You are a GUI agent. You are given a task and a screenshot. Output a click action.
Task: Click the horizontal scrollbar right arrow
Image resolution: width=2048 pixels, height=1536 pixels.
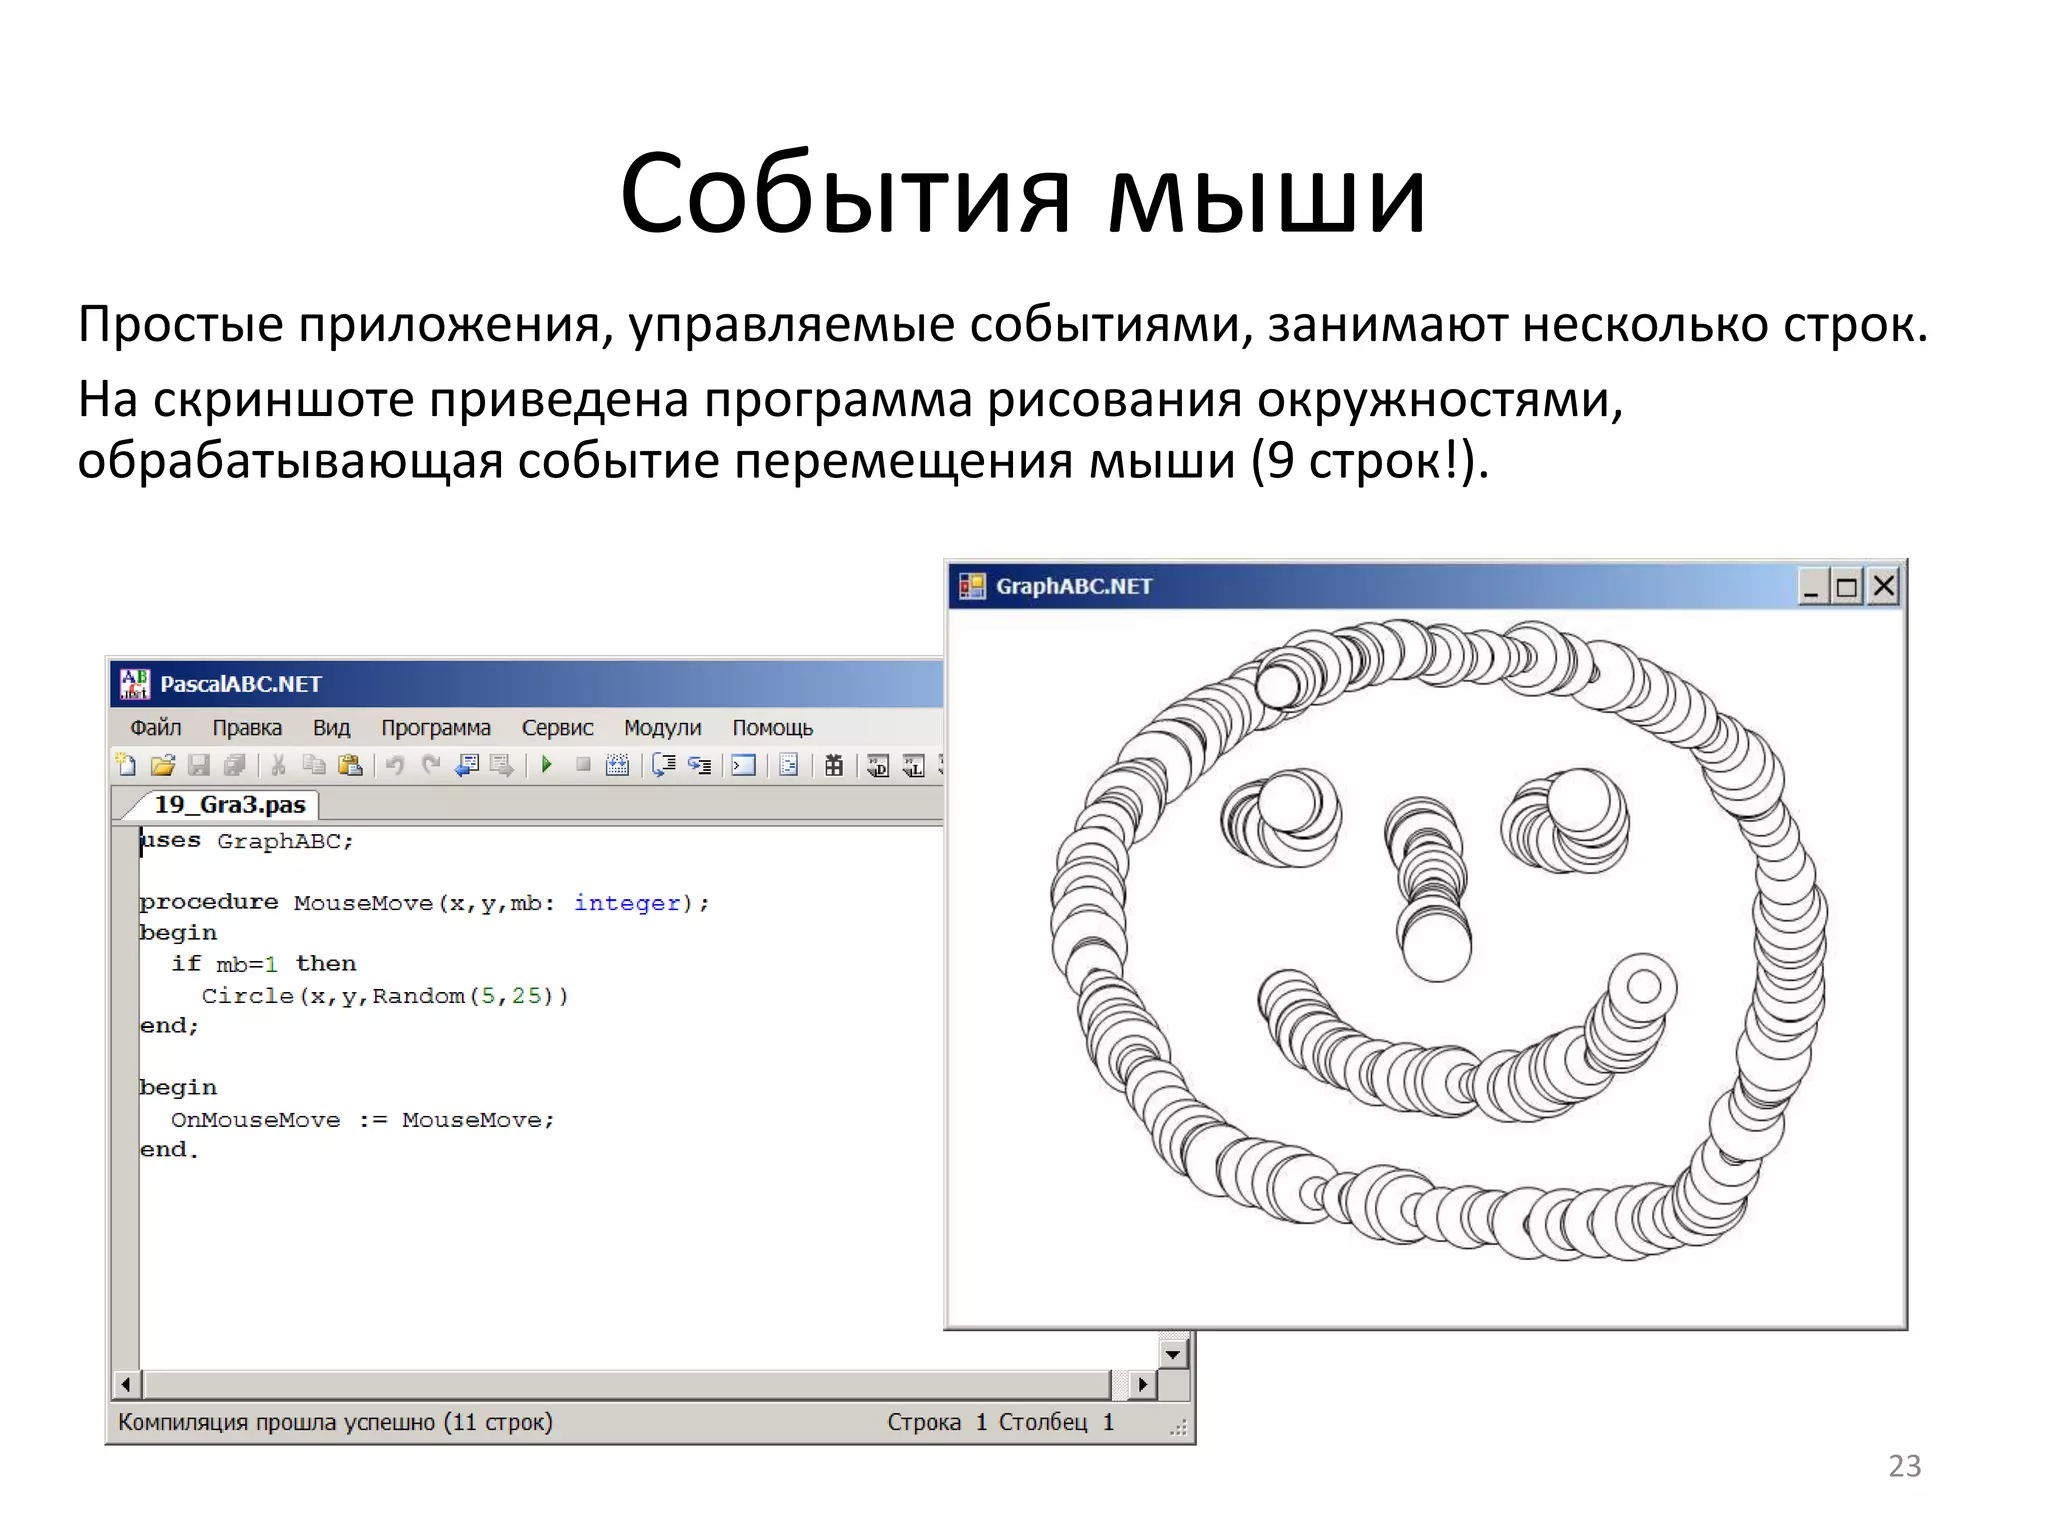click(x=1141, y=1384)
